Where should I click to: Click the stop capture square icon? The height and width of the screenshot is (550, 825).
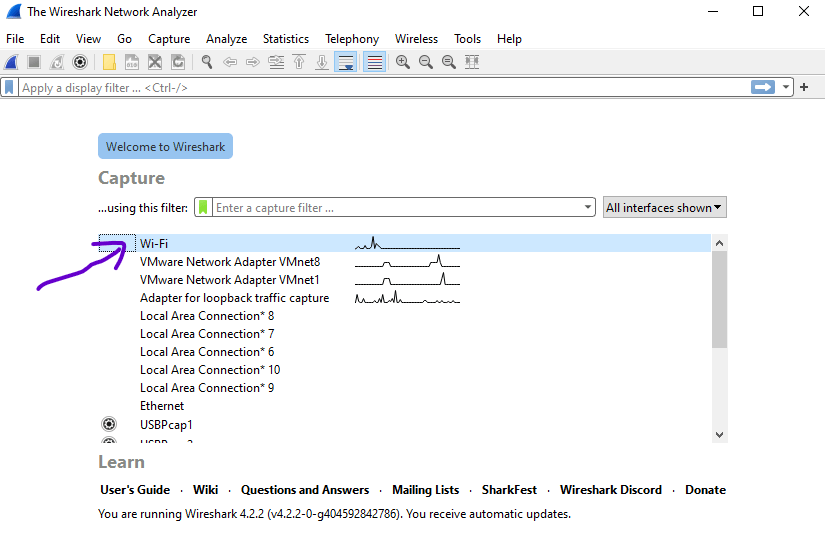pos(34,62)
